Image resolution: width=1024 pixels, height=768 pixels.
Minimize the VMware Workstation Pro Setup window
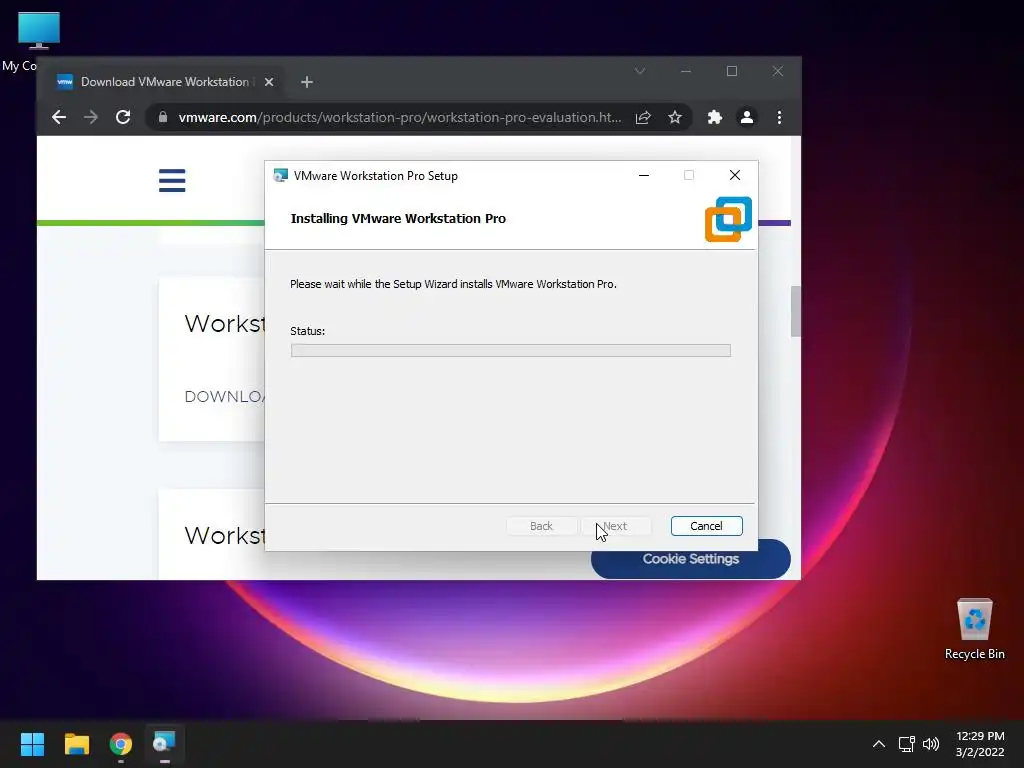pos(644,175)
